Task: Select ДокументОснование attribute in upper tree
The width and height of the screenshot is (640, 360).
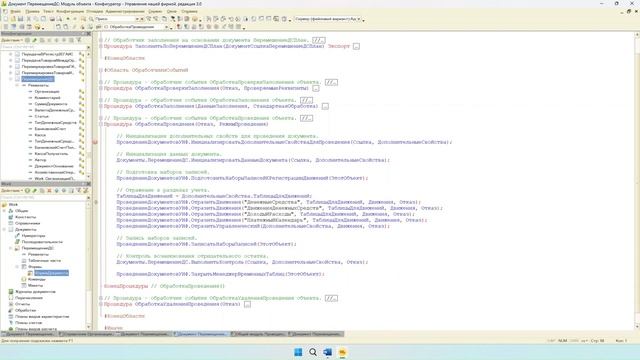Action: [x=54, y=166]
